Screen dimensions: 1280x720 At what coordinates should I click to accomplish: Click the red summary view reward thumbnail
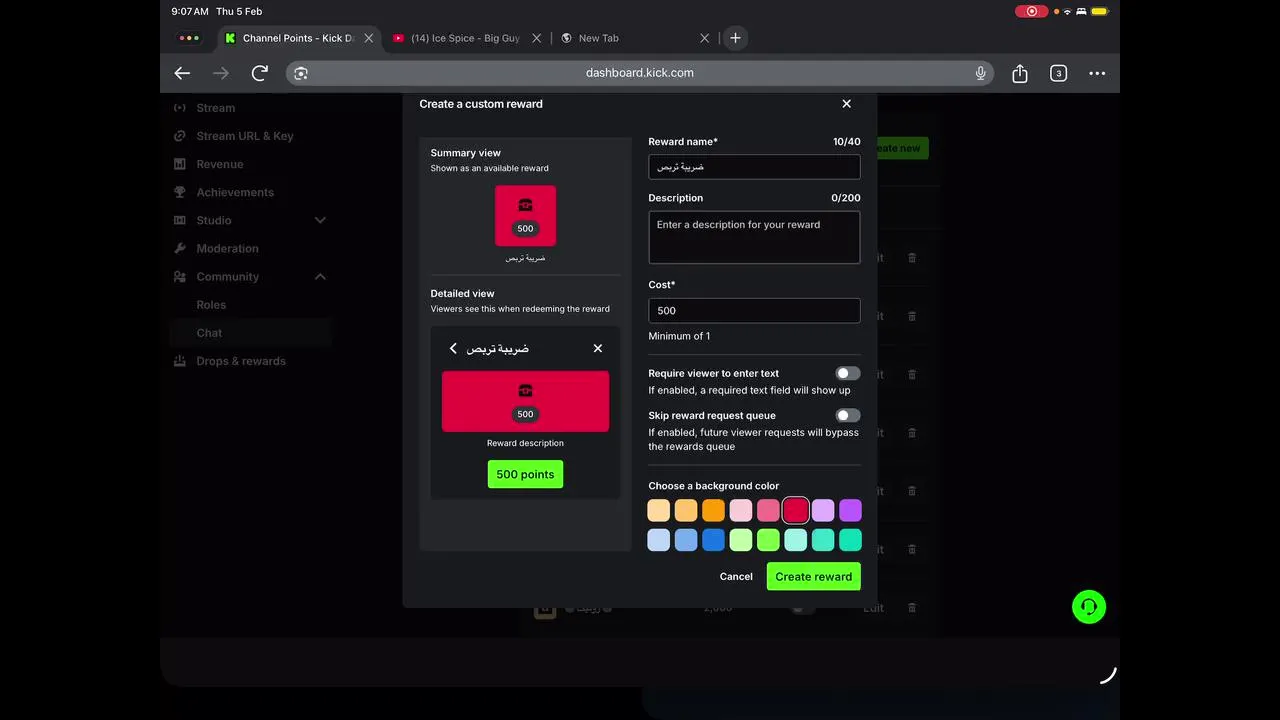coord(525,215)
